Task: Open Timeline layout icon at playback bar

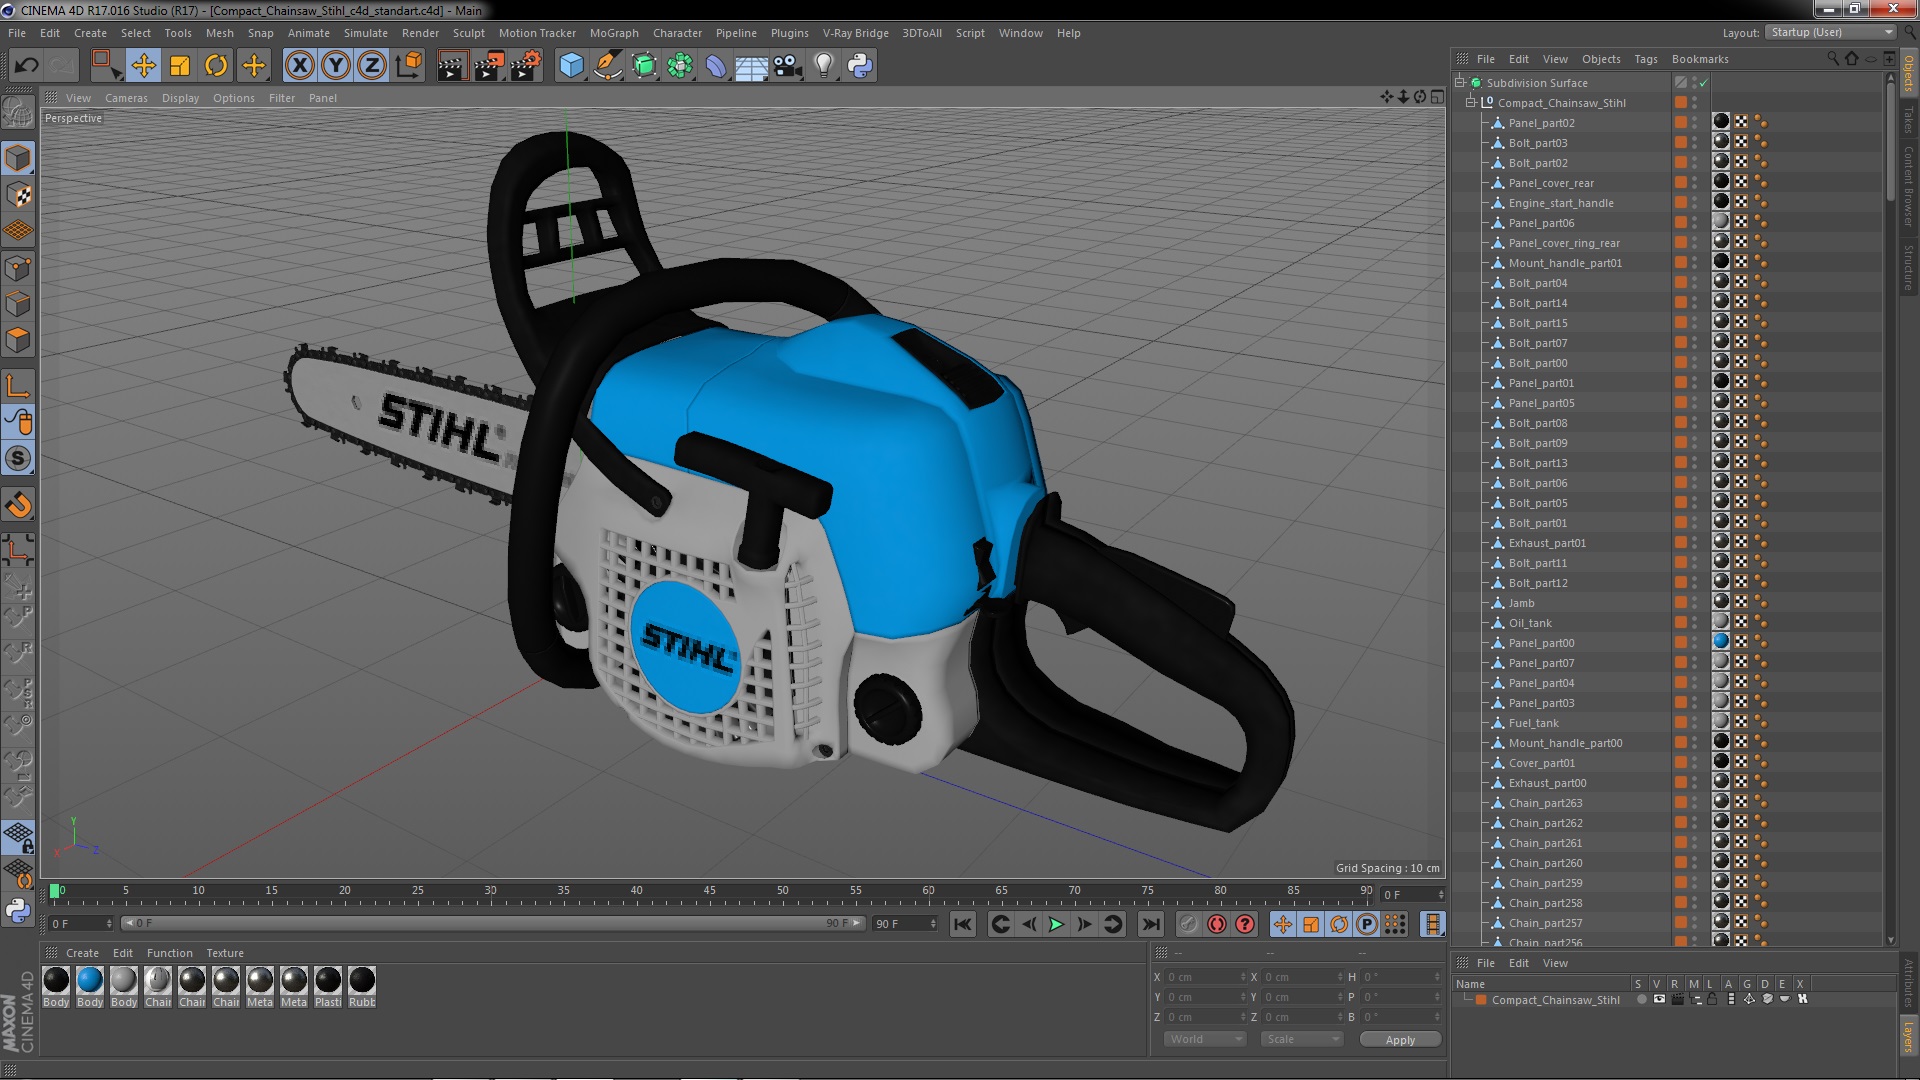Action: (1432, 924)
